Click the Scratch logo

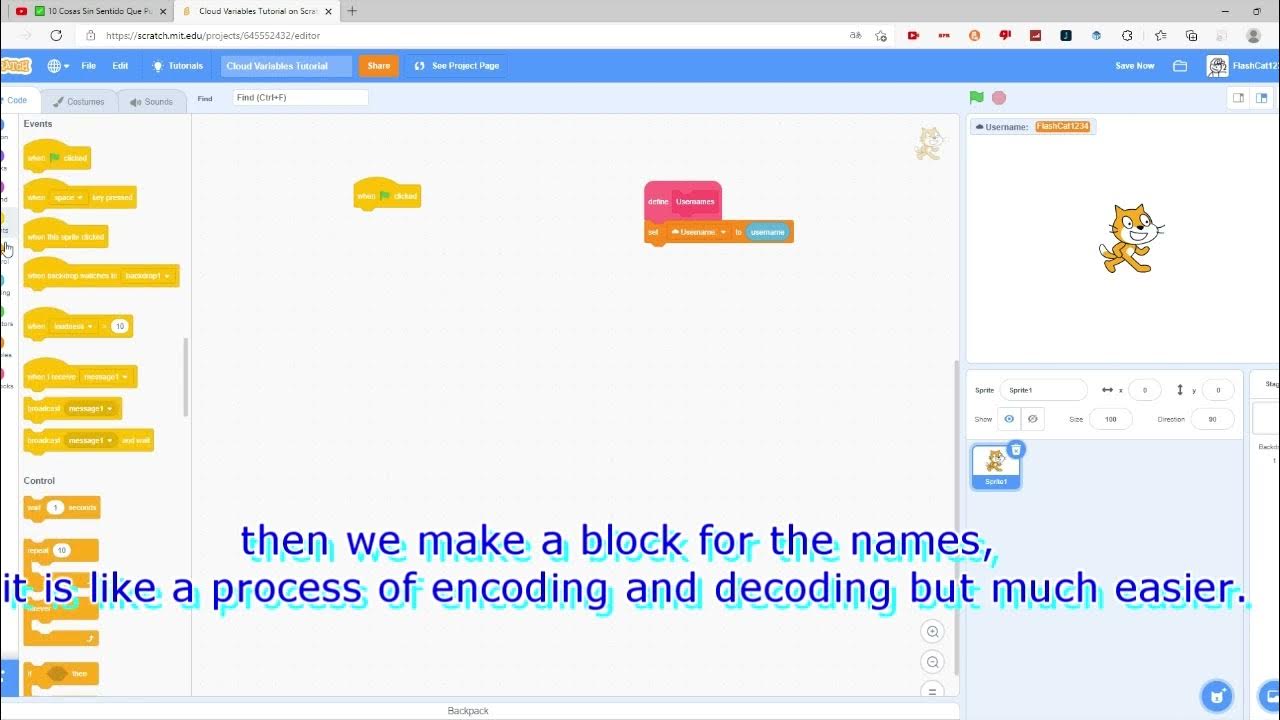(x=15, y=66)
